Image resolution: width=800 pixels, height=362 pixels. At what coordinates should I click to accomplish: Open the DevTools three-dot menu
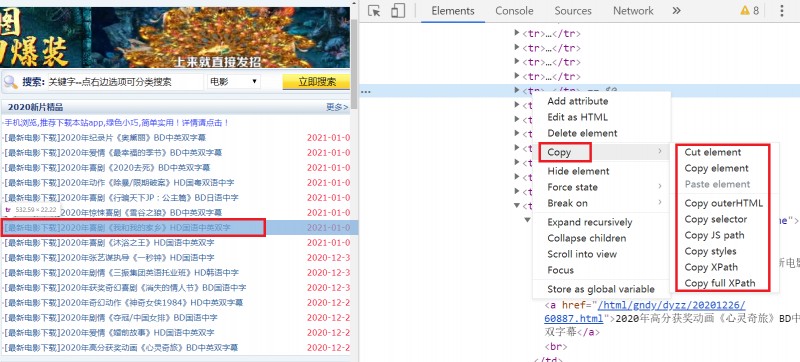782,11
